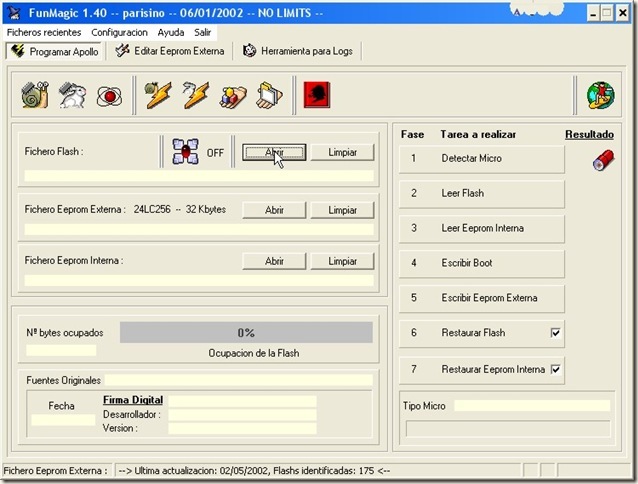Click the FunMagic title bar app icon
The image size is (638, 484).
(15, 13)
